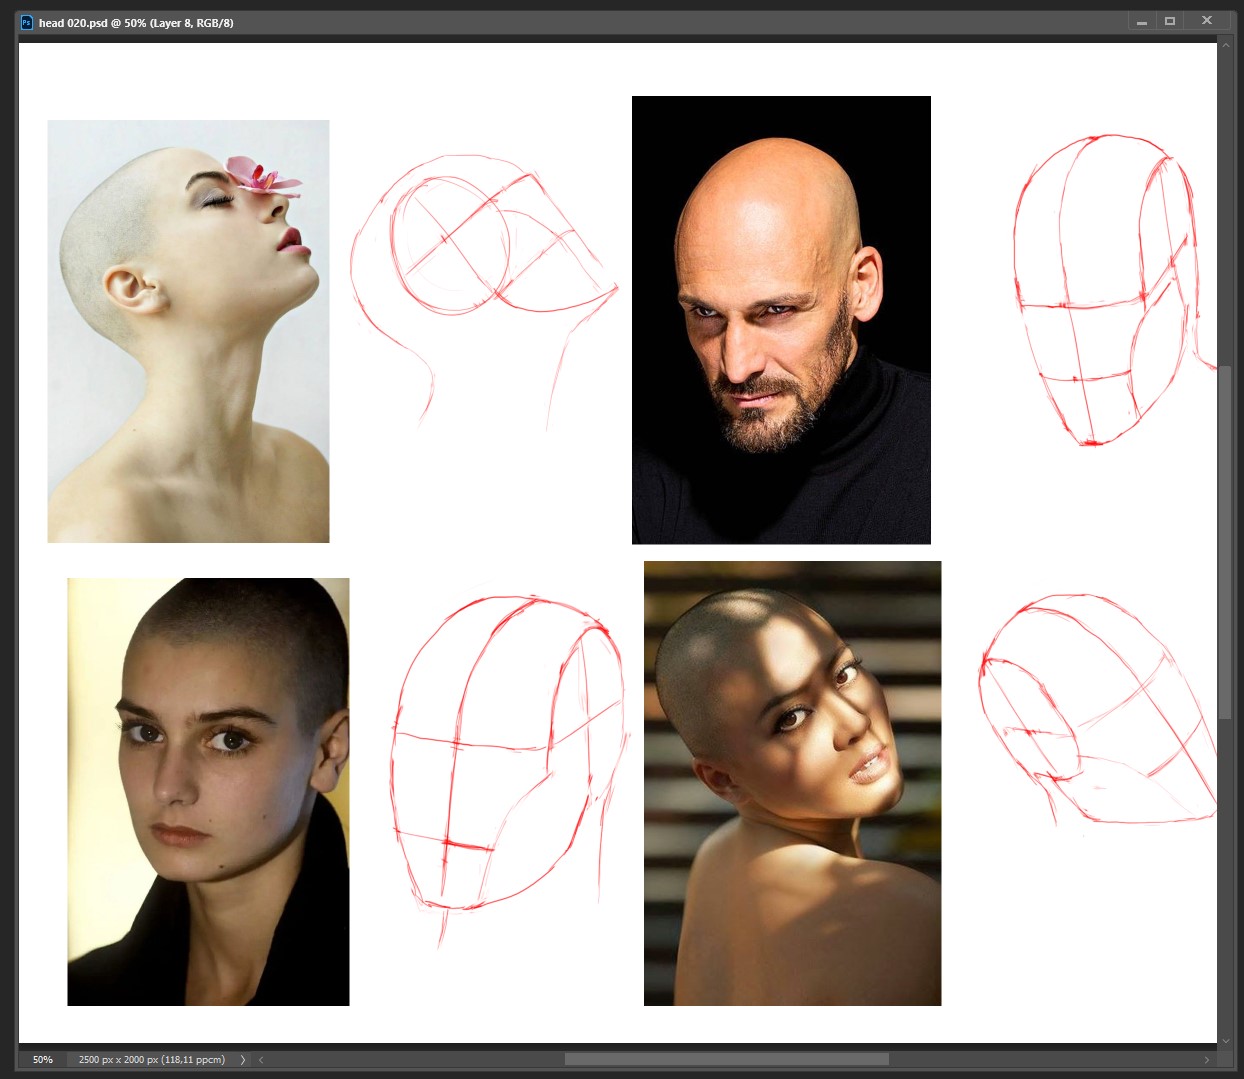Image resolution: width=1244 pixels, height=1079 pixels.
Task: Click the profile photo with pink flower
Action: click(188, 331)
